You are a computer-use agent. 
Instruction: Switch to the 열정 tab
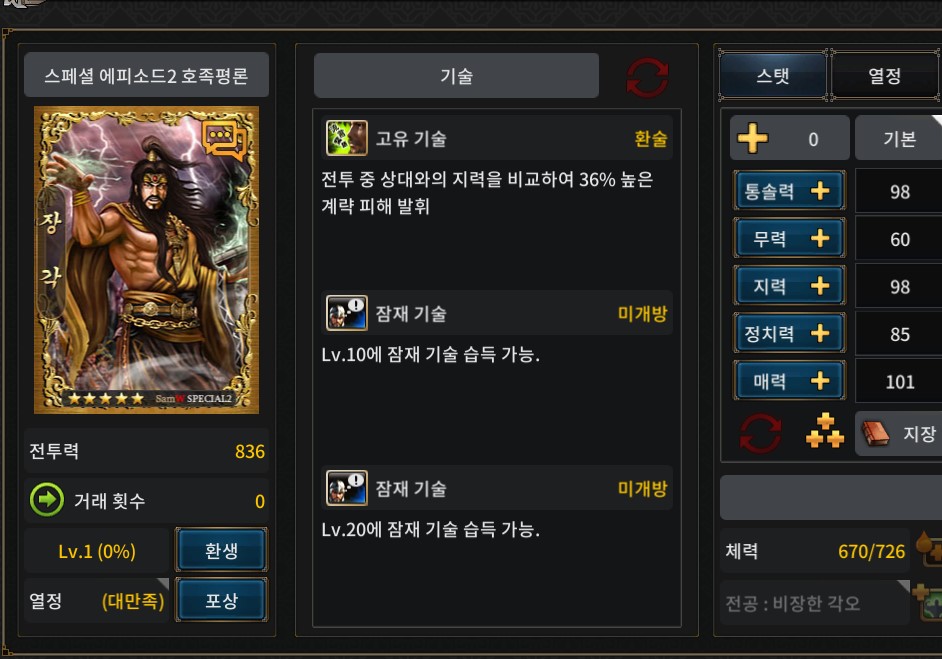(885, 76)
